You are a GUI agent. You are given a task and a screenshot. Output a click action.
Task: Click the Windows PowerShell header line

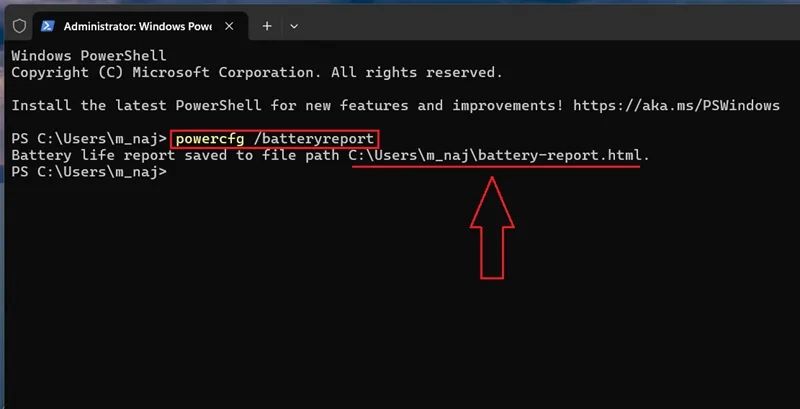pos(89,55)
